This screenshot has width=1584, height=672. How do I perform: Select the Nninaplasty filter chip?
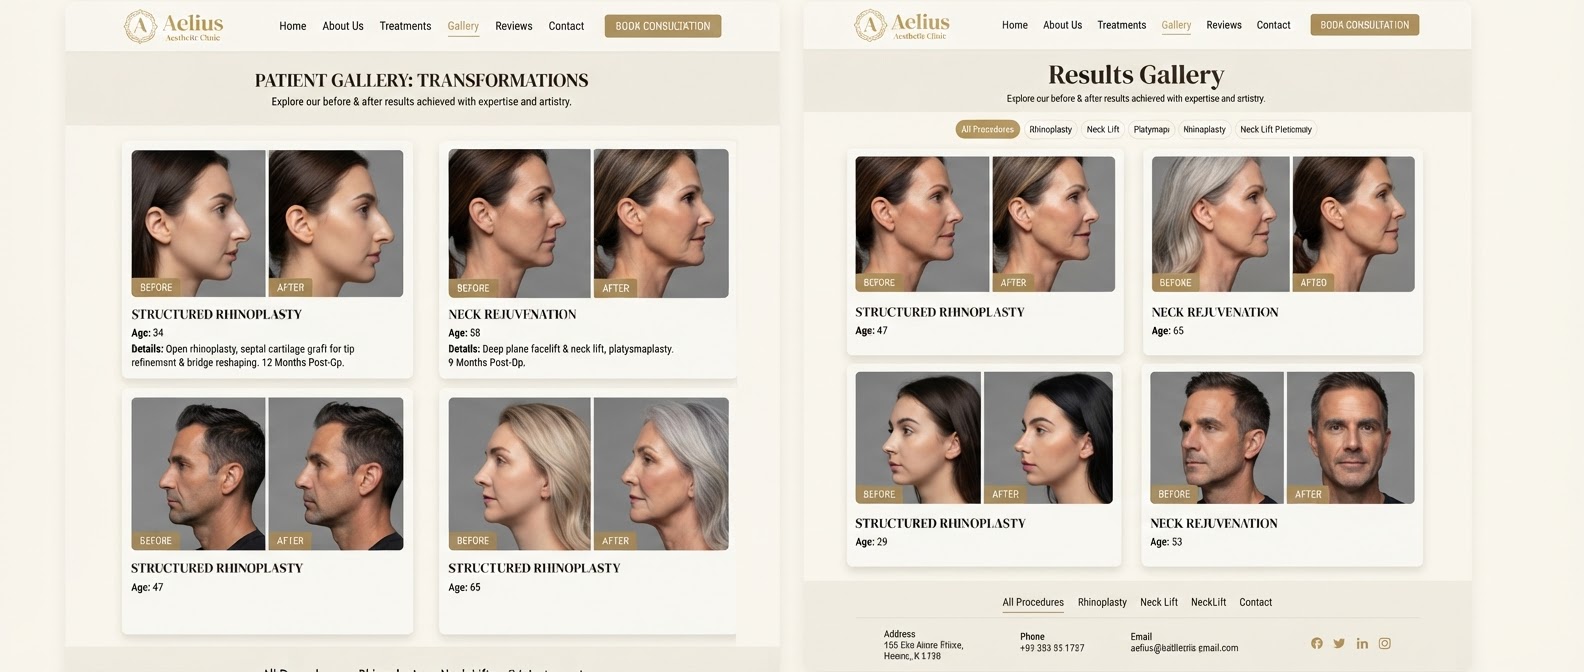[x=1204, y=129]
